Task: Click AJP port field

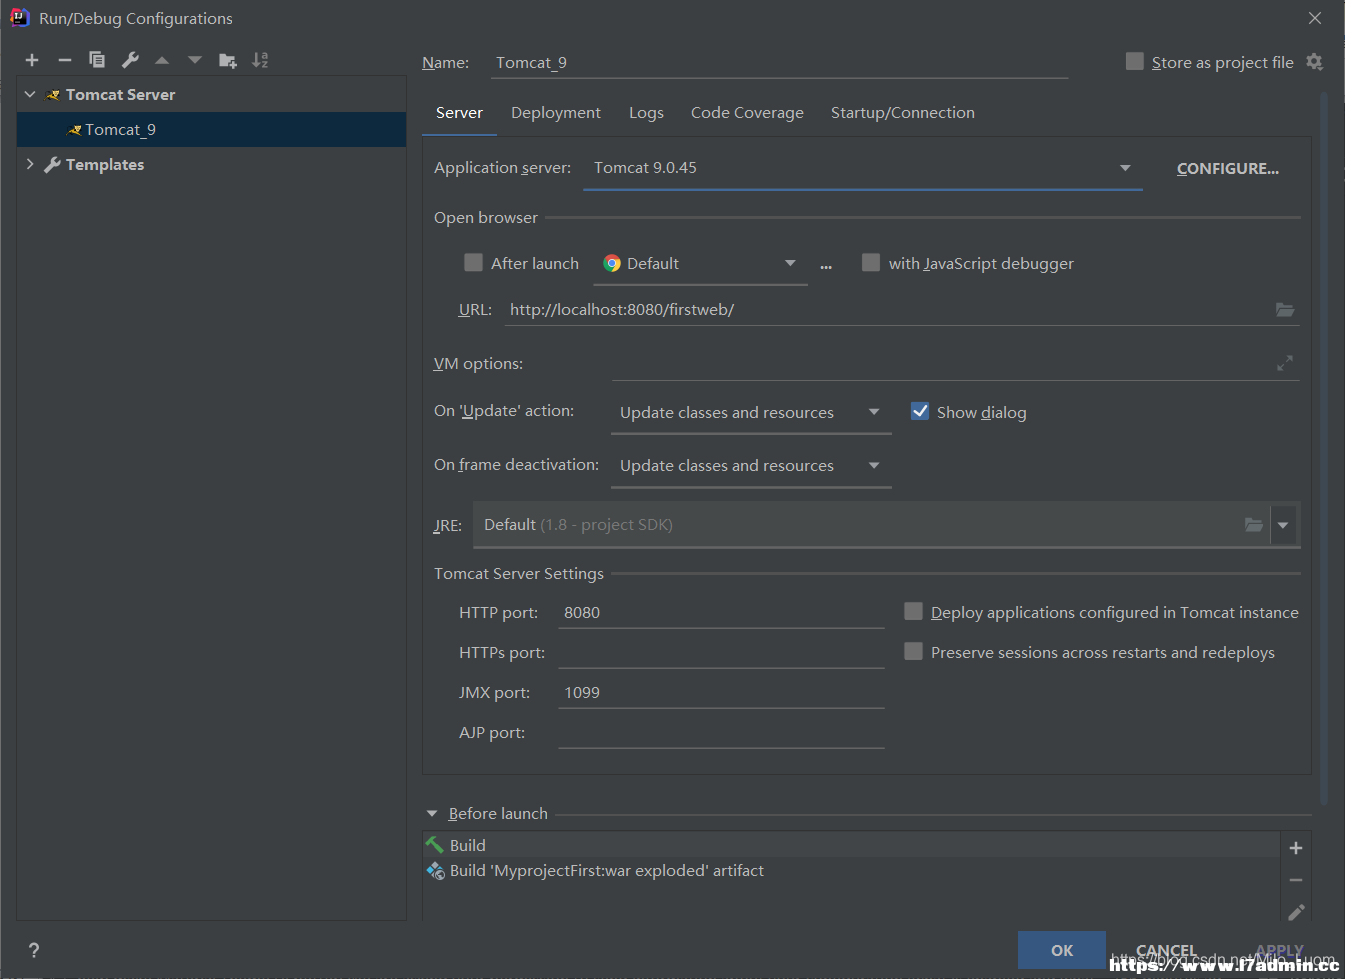Action: click(721, 733)
